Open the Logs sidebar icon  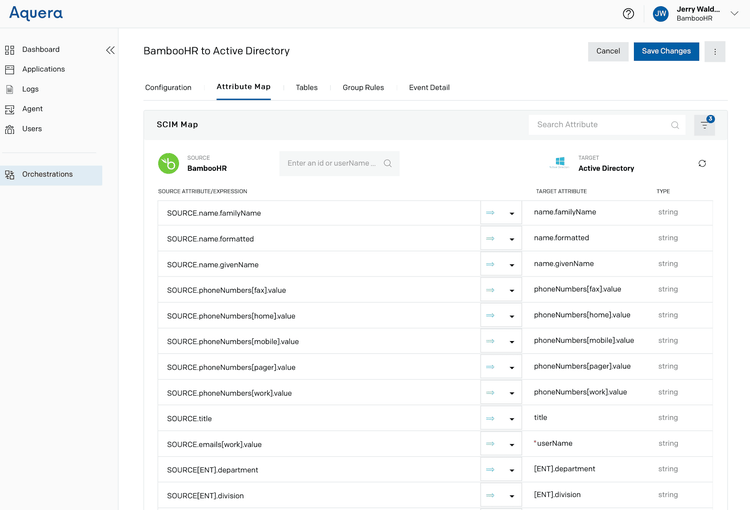pyautogui.click(x=10, y=89)
